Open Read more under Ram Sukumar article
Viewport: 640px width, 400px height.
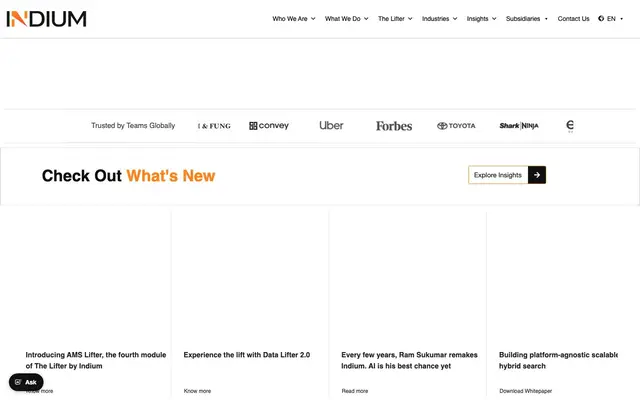tap(355, 391)
